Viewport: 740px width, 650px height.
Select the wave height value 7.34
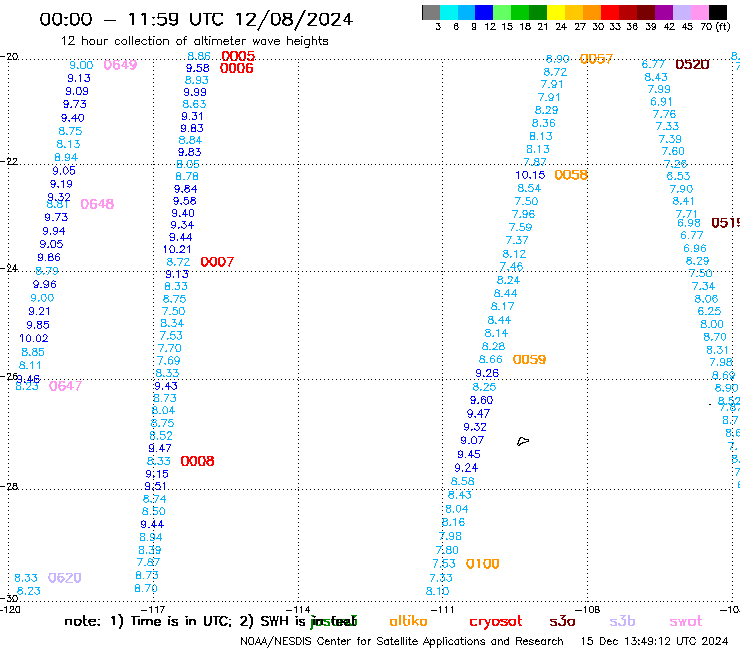pyautogui.click(x=703, y=286)
